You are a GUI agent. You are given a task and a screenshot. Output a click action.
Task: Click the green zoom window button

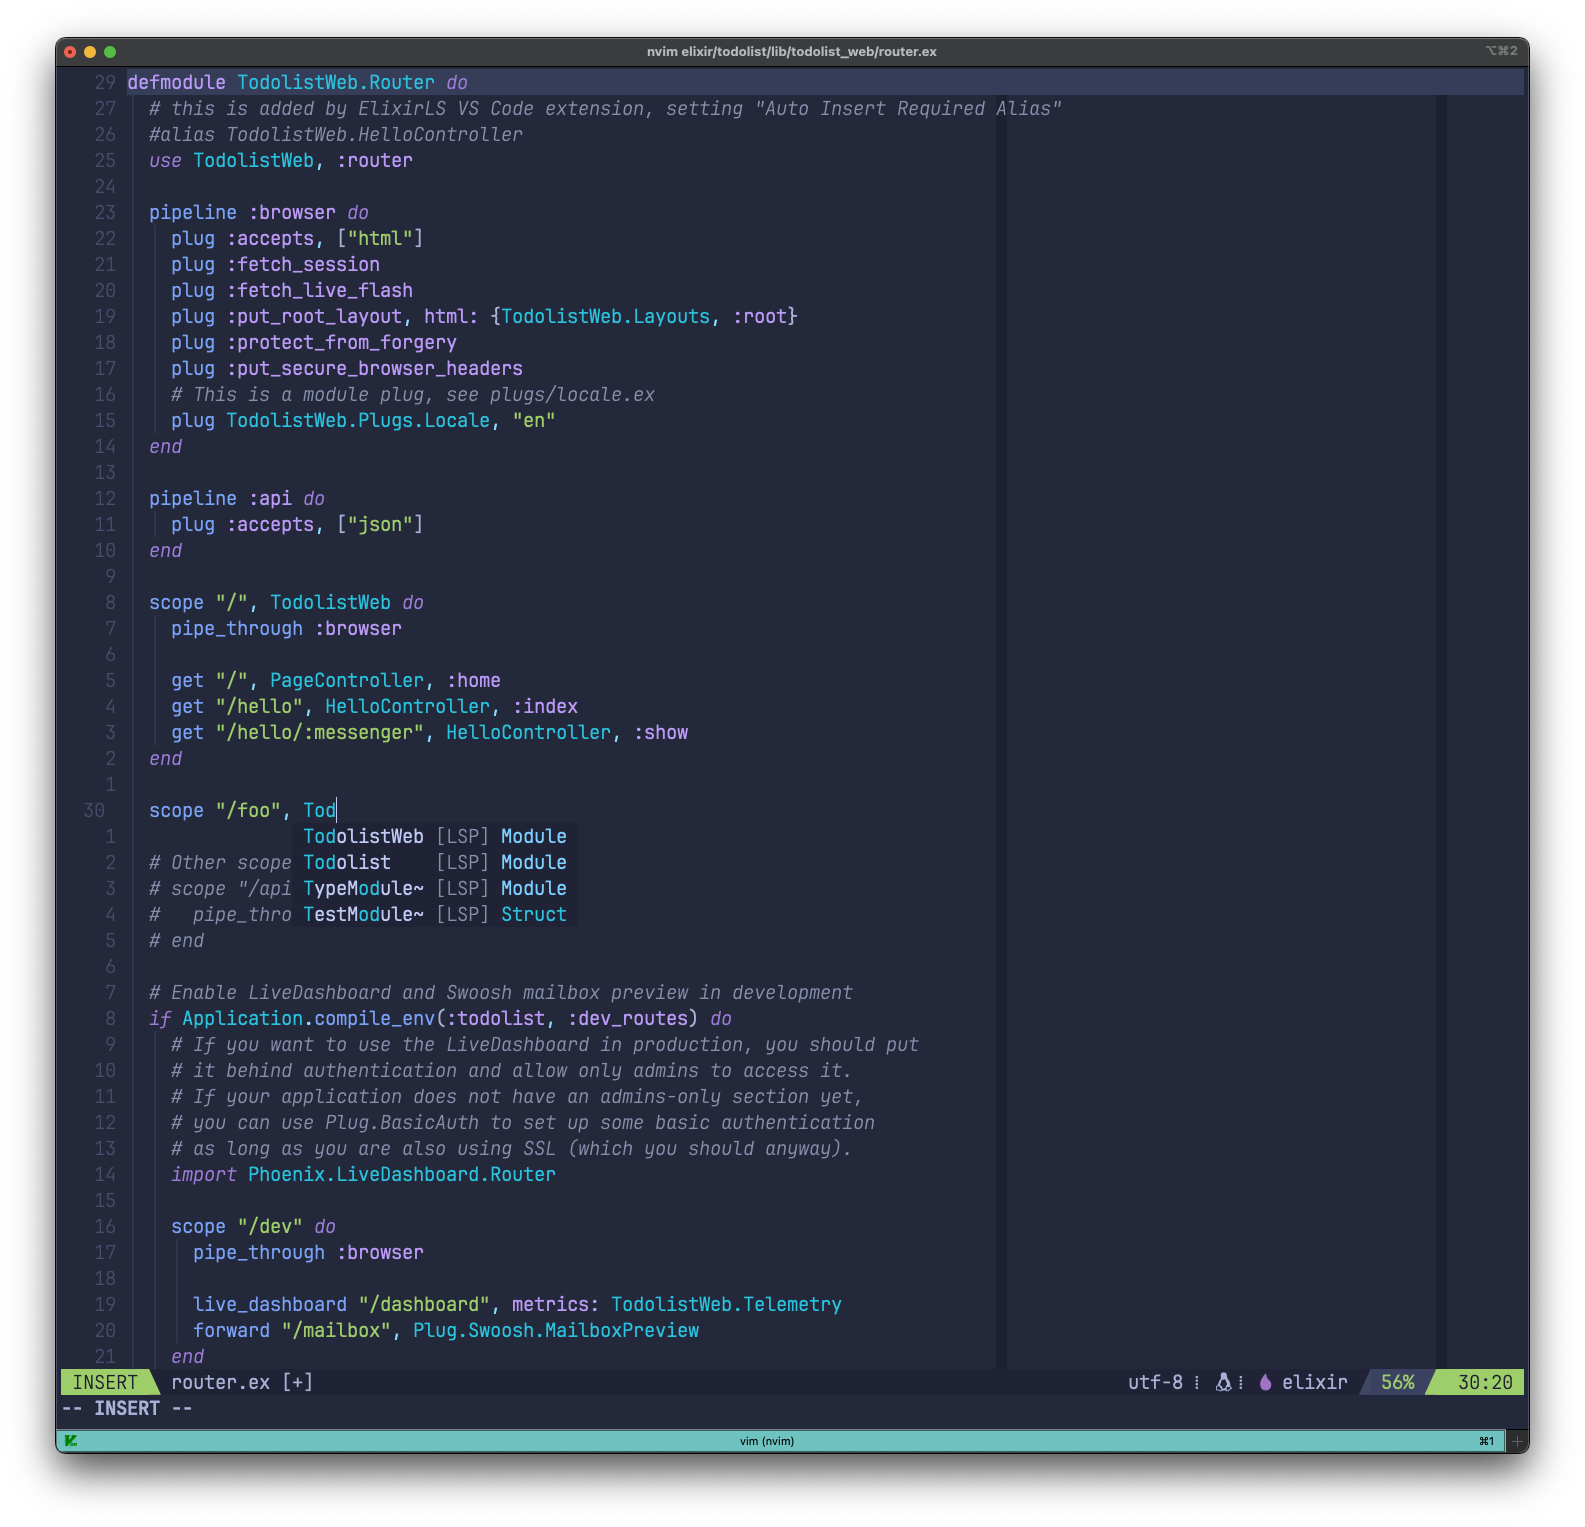[x=110, y=52]
